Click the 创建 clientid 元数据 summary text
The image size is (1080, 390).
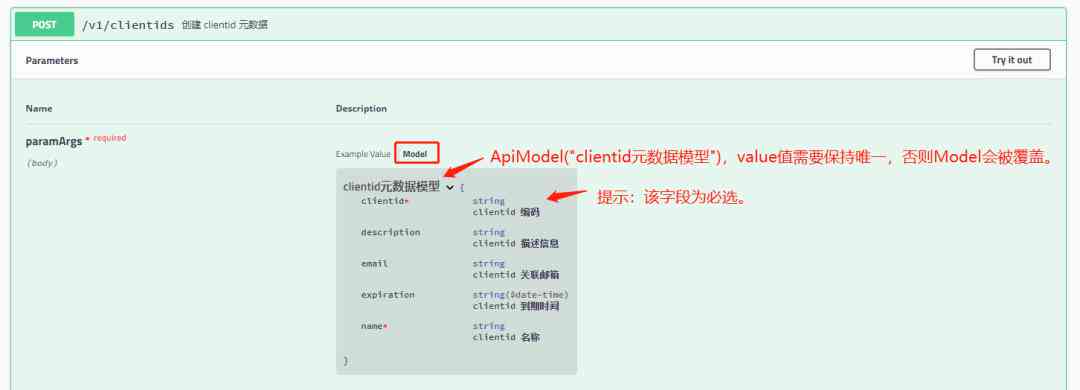pyautogui.click(x=225, y=25)
